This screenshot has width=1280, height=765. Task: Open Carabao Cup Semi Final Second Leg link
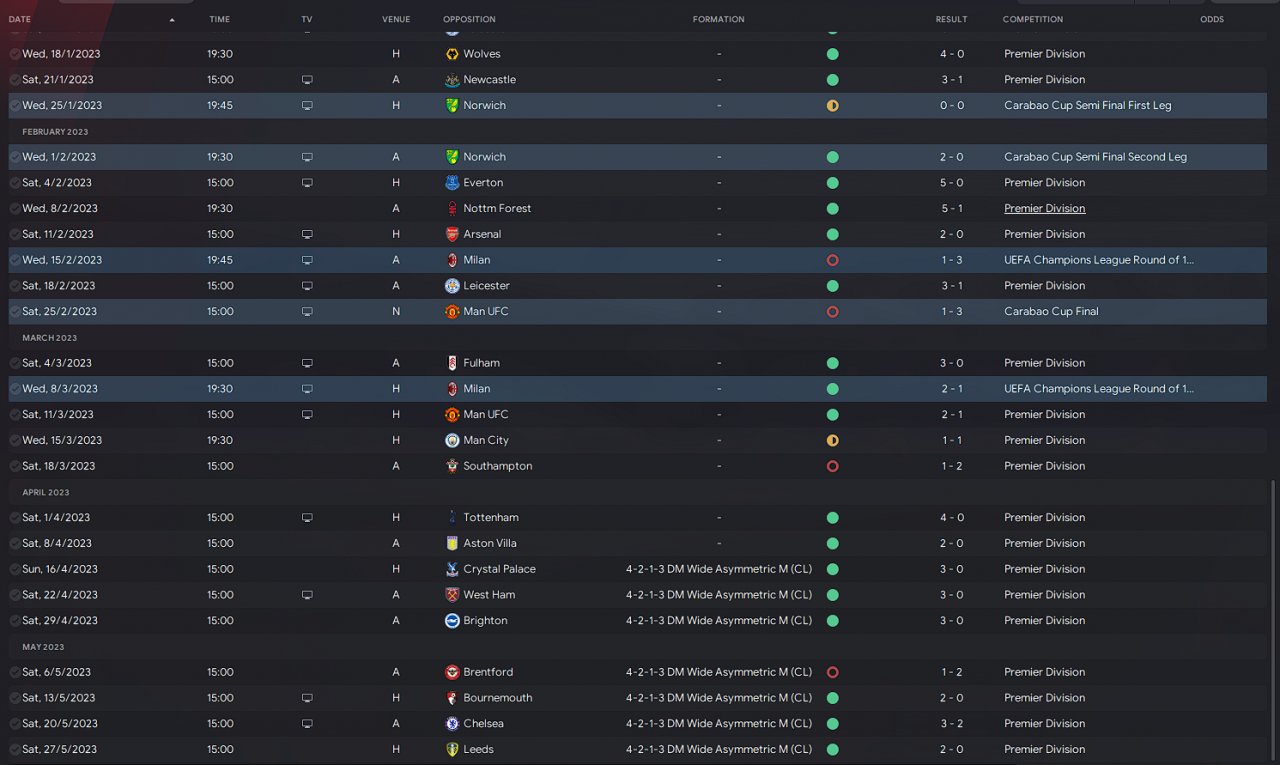(x=1095, y=157)
